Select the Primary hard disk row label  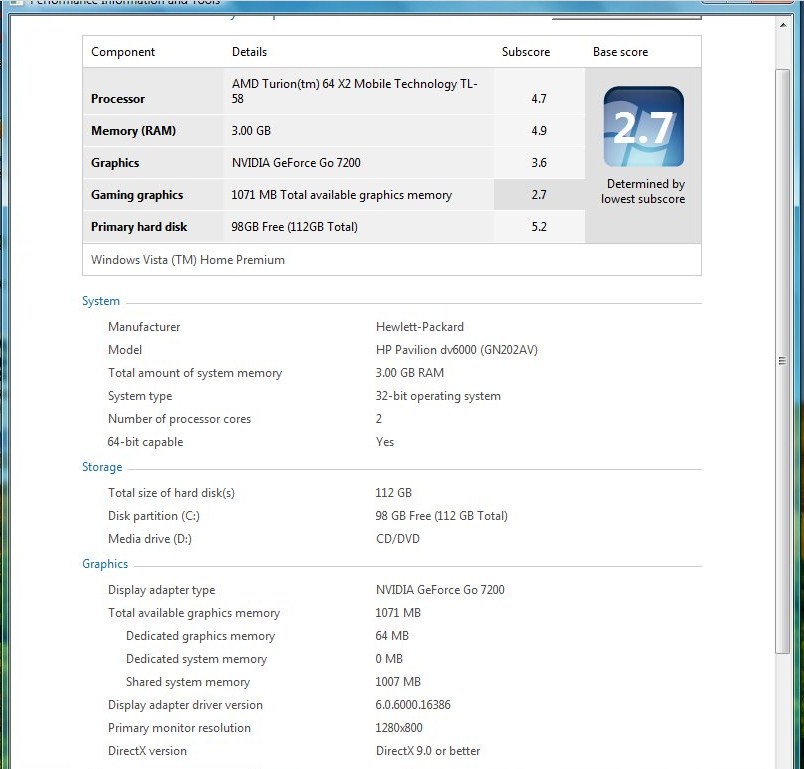point(139,227)
